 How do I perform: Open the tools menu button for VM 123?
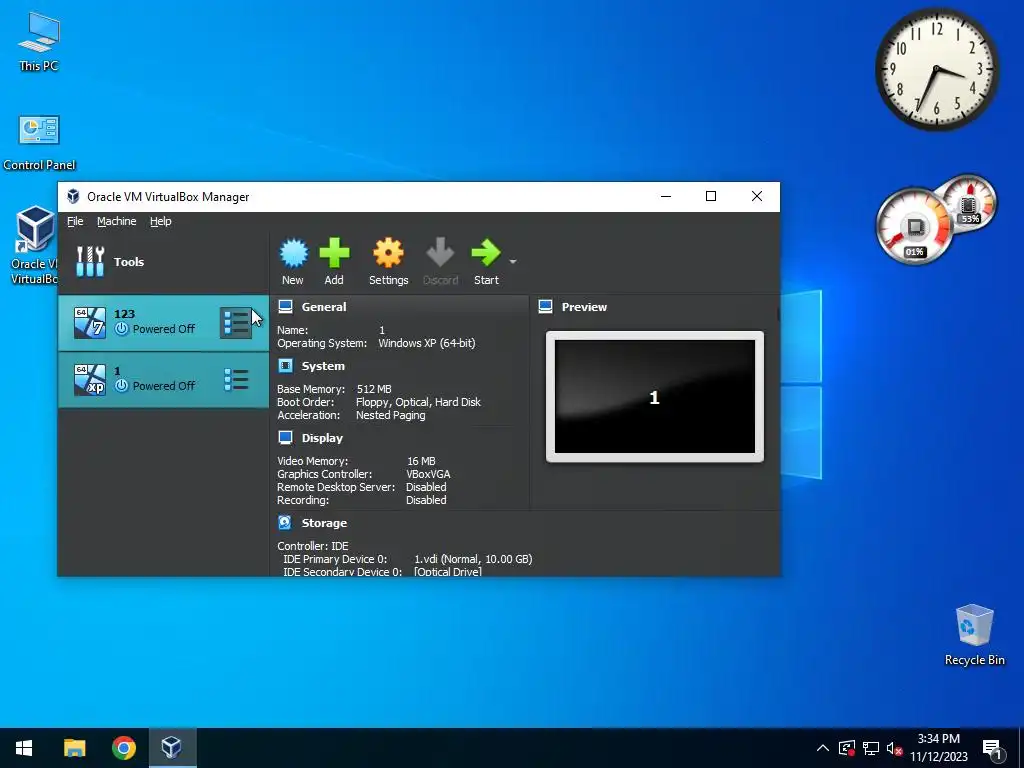(x=236, y=323)
